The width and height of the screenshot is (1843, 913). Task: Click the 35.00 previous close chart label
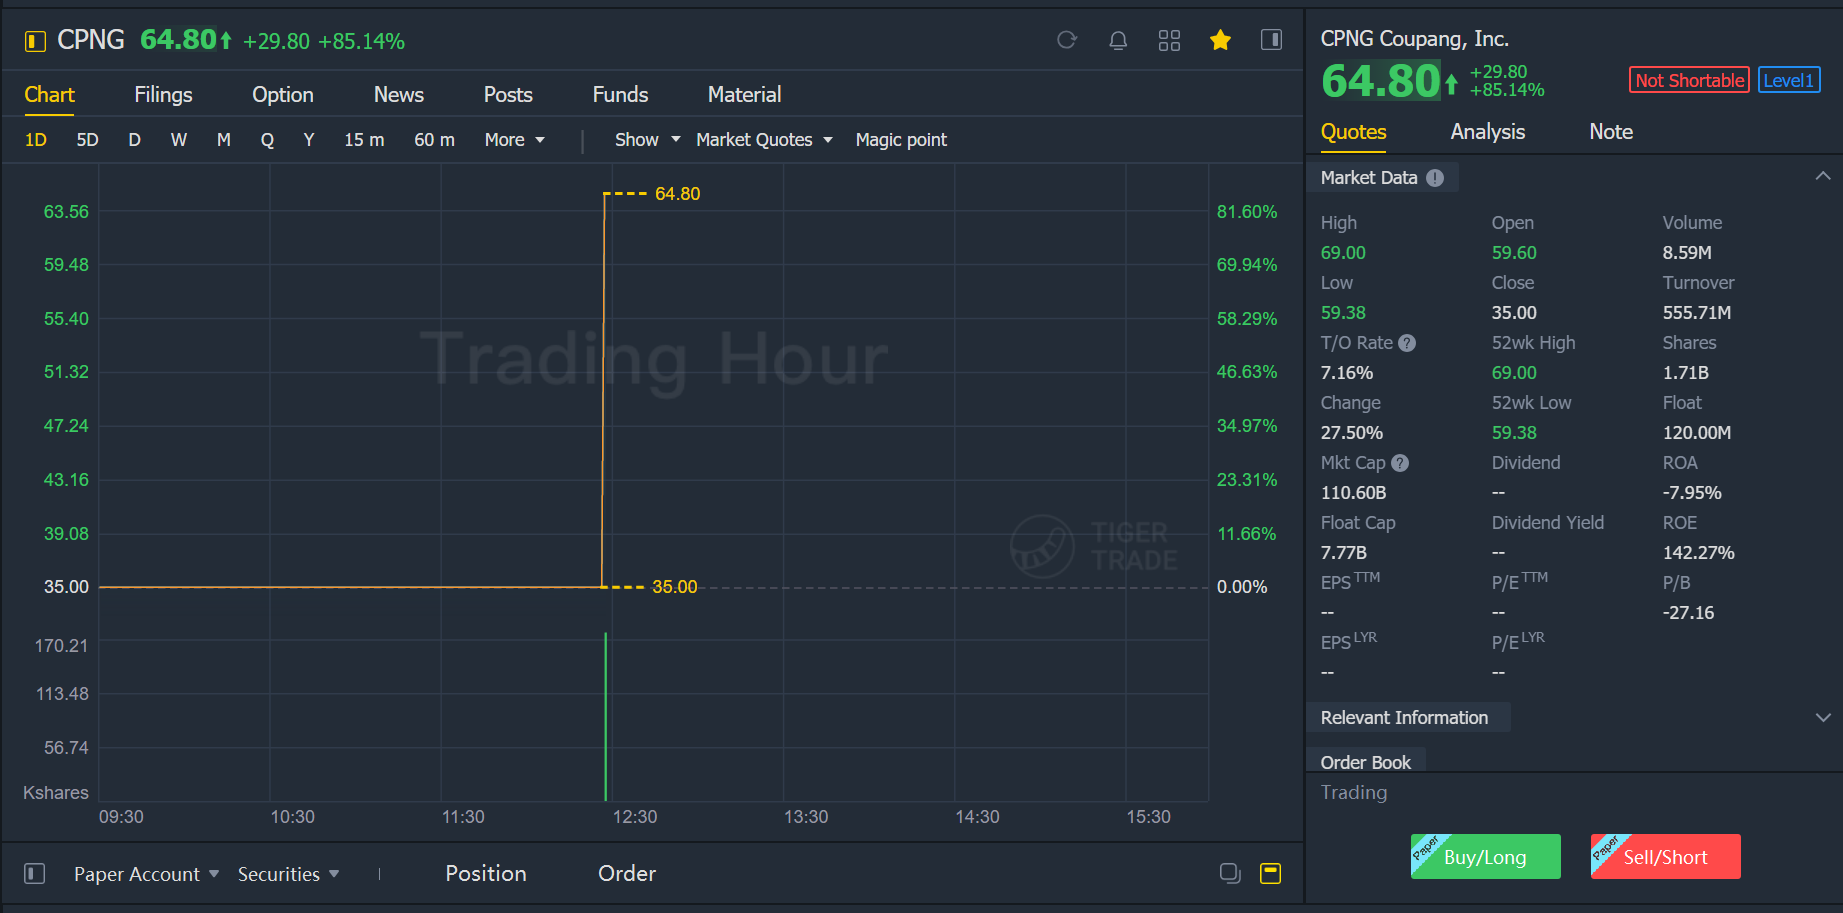[674, 587]
